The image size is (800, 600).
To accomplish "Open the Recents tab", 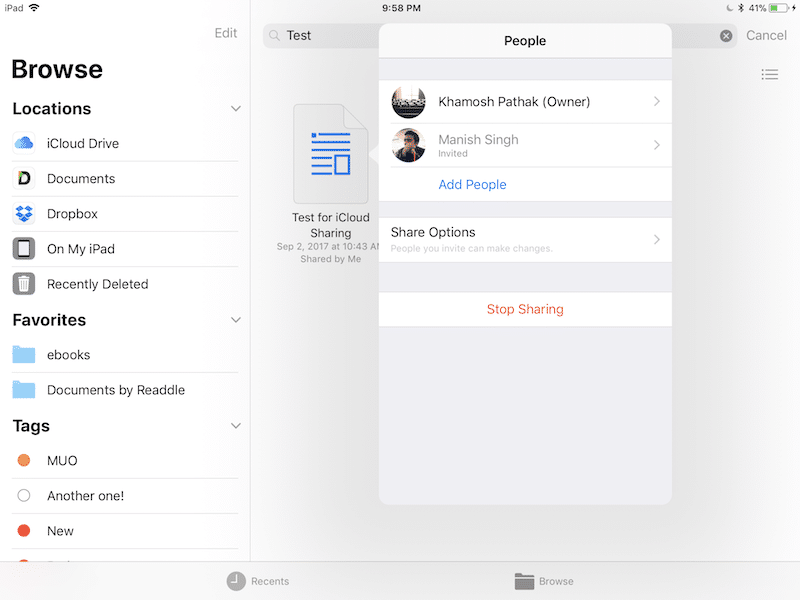I will click(x=258, y=581).
